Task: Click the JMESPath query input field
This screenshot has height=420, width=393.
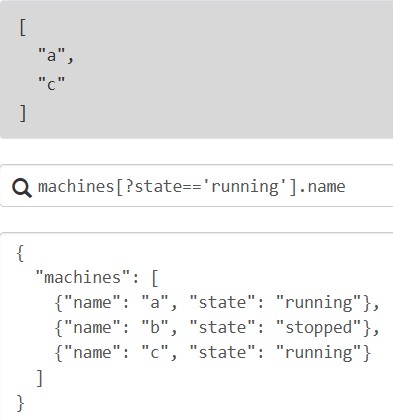Action: coord(197,186)
